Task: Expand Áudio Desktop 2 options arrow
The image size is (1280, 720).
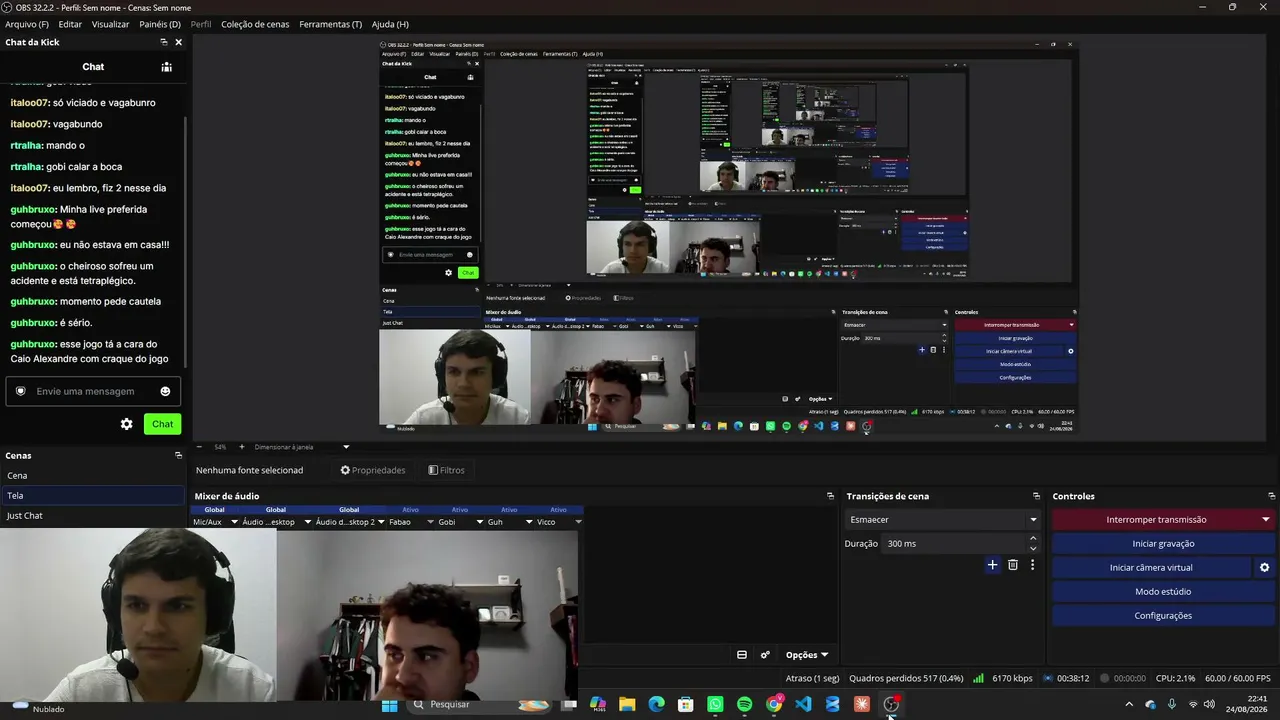Action: point(381,522)
